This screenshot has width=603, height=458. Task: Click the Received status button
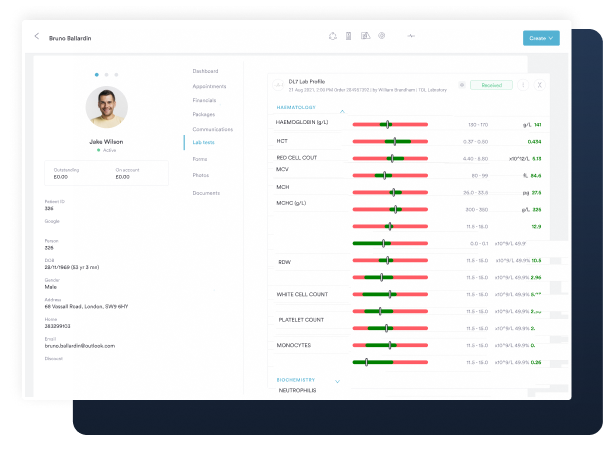491,85
